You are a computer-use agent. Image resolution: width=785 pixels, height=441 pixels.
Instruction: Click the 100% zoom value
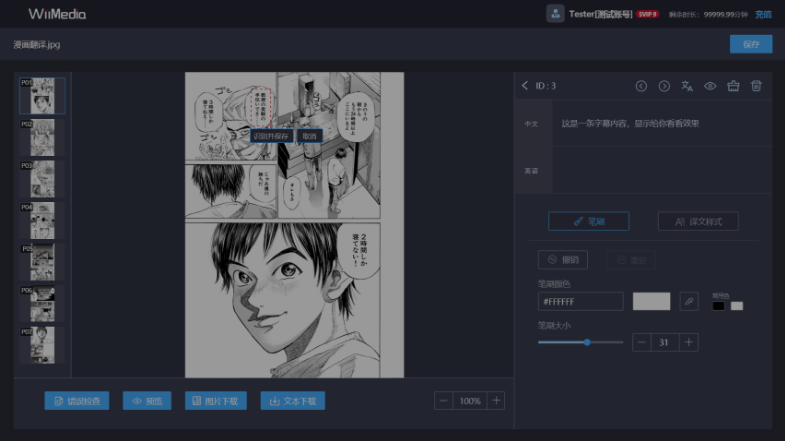pyautogui.click(x=470, y=400)
